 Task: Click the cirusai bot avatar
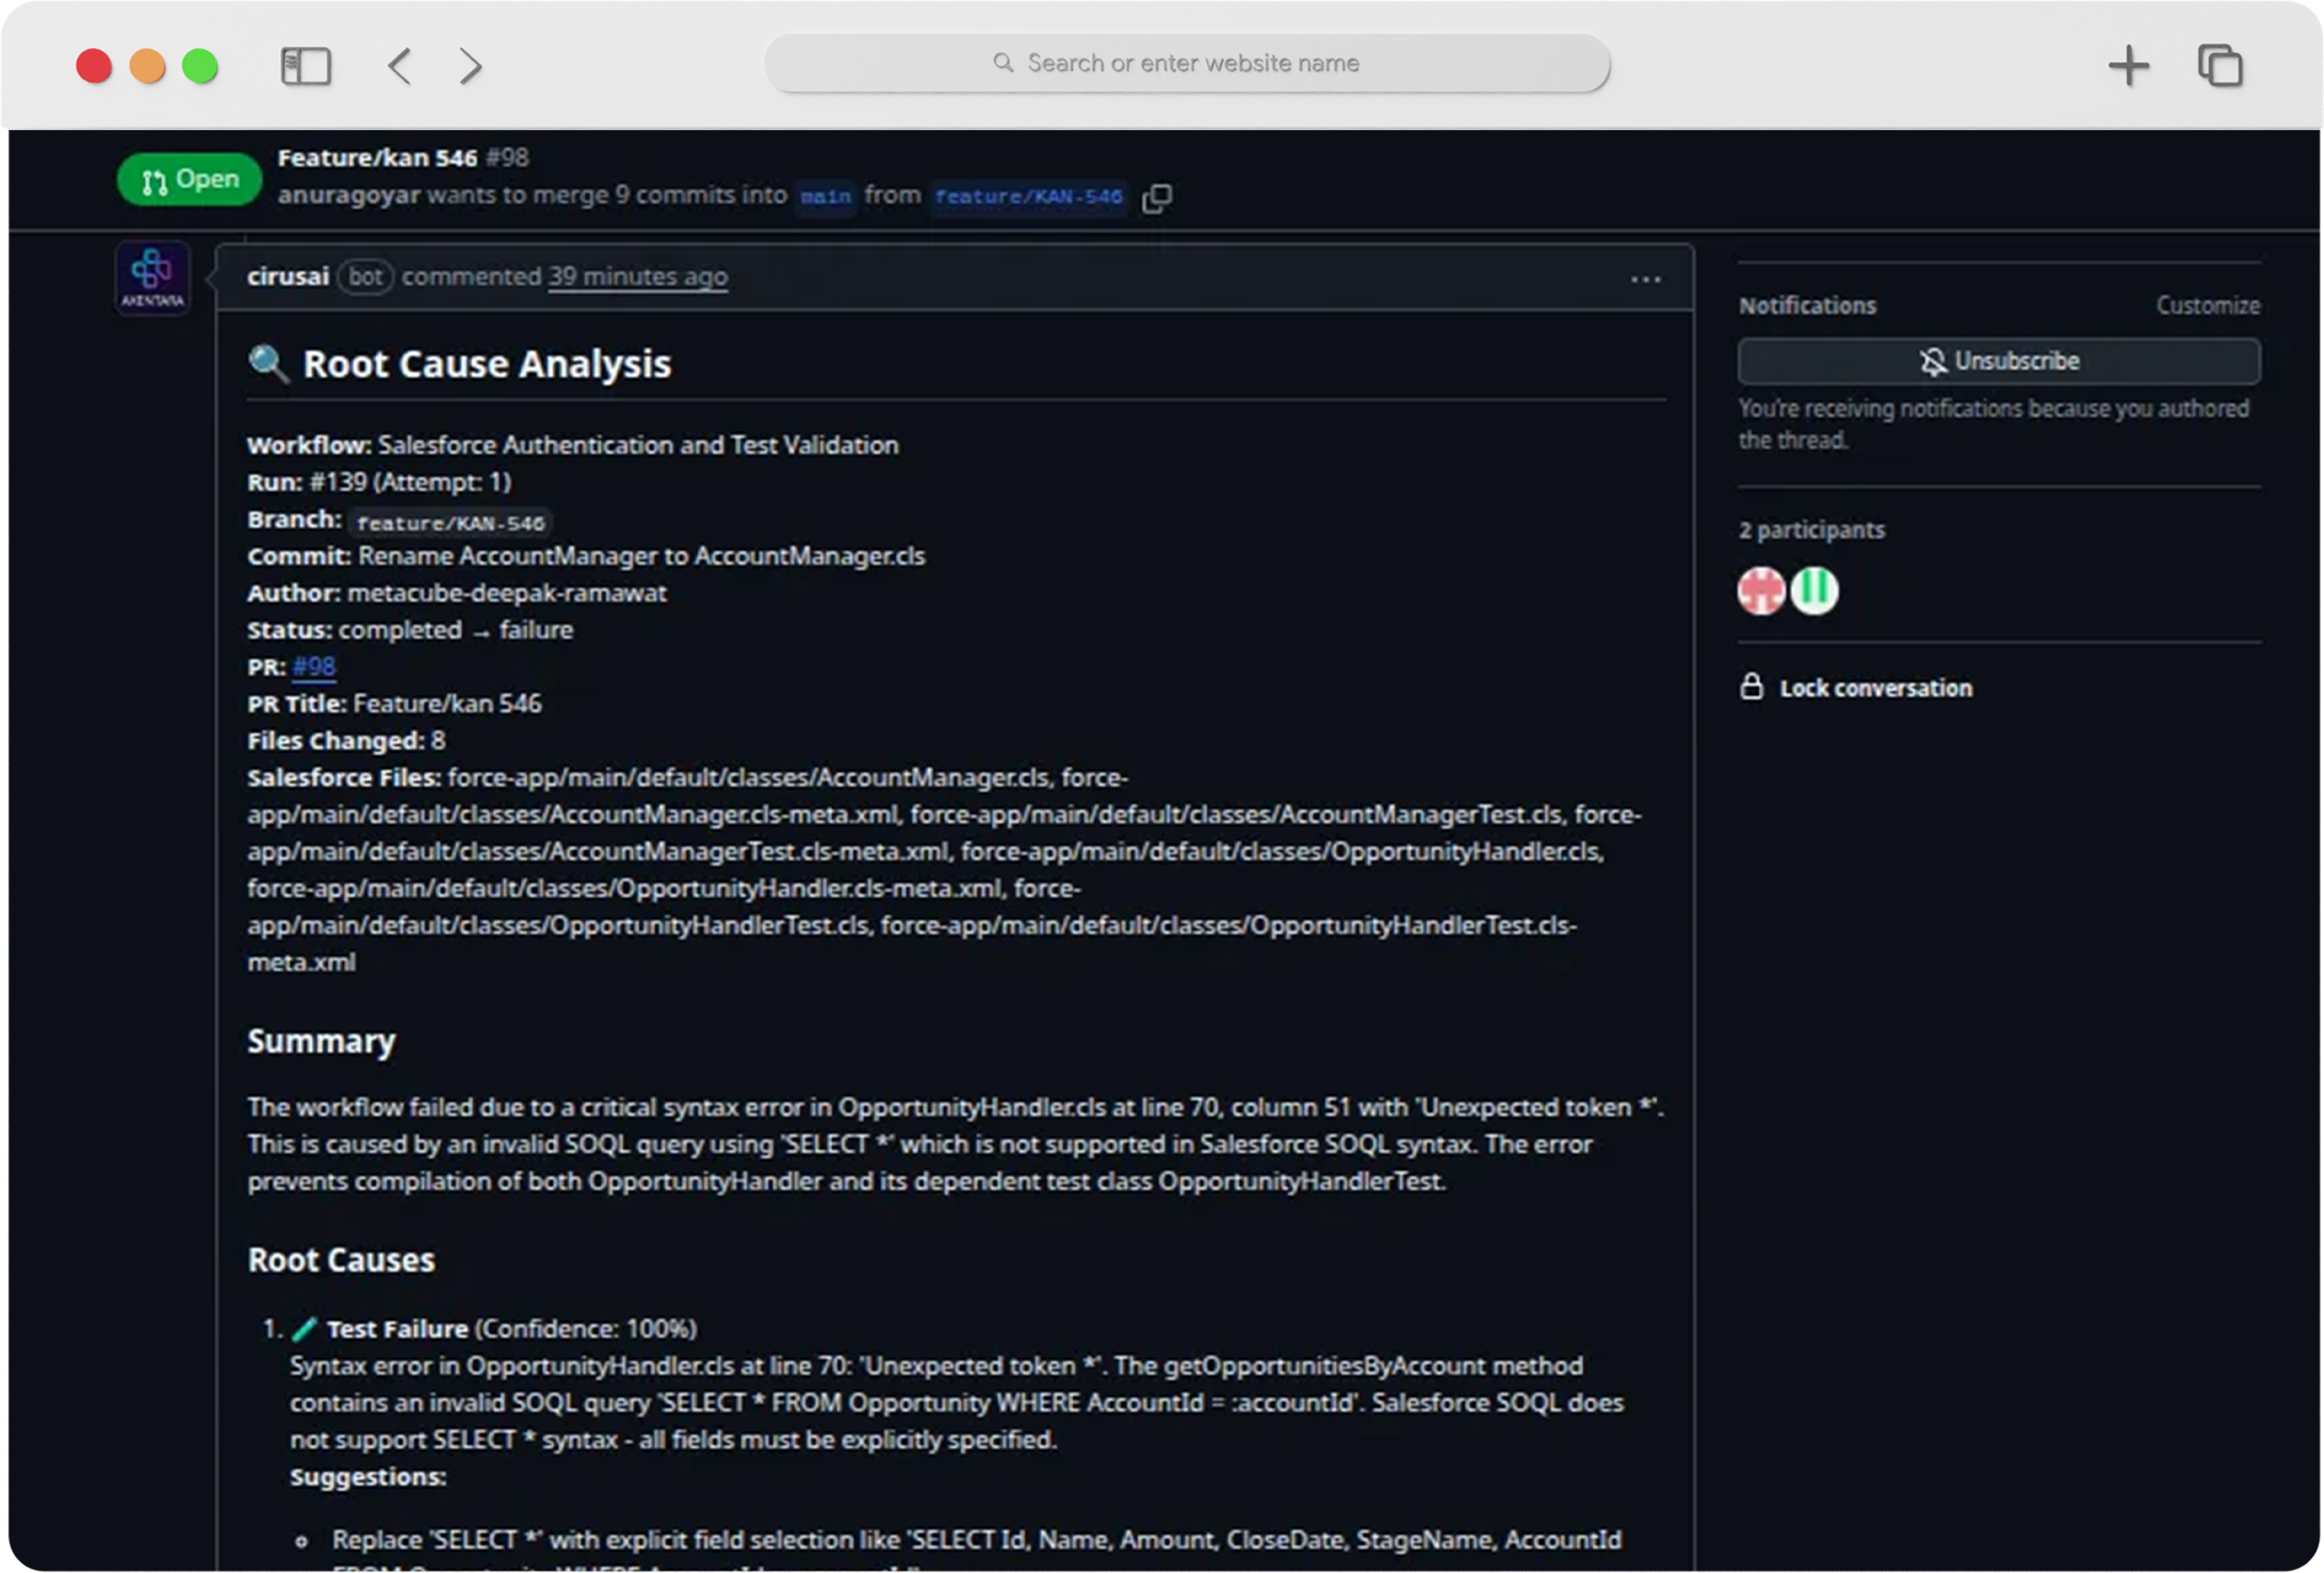point(151,277)
